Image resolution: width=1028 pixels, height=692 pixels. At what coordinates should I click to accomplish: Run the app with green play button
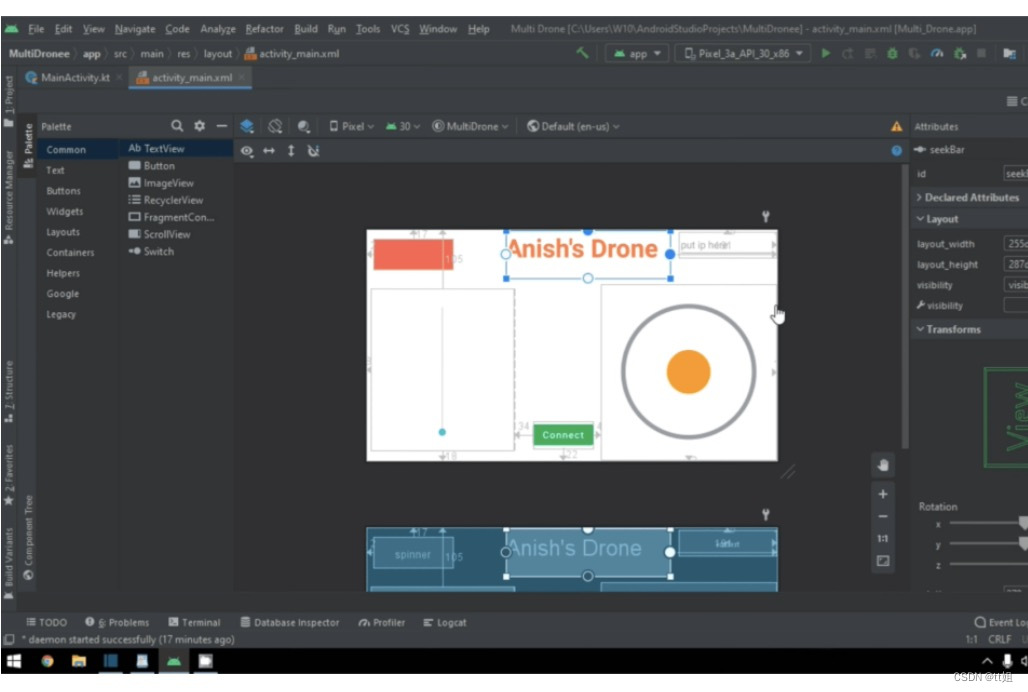pos(826,53)
